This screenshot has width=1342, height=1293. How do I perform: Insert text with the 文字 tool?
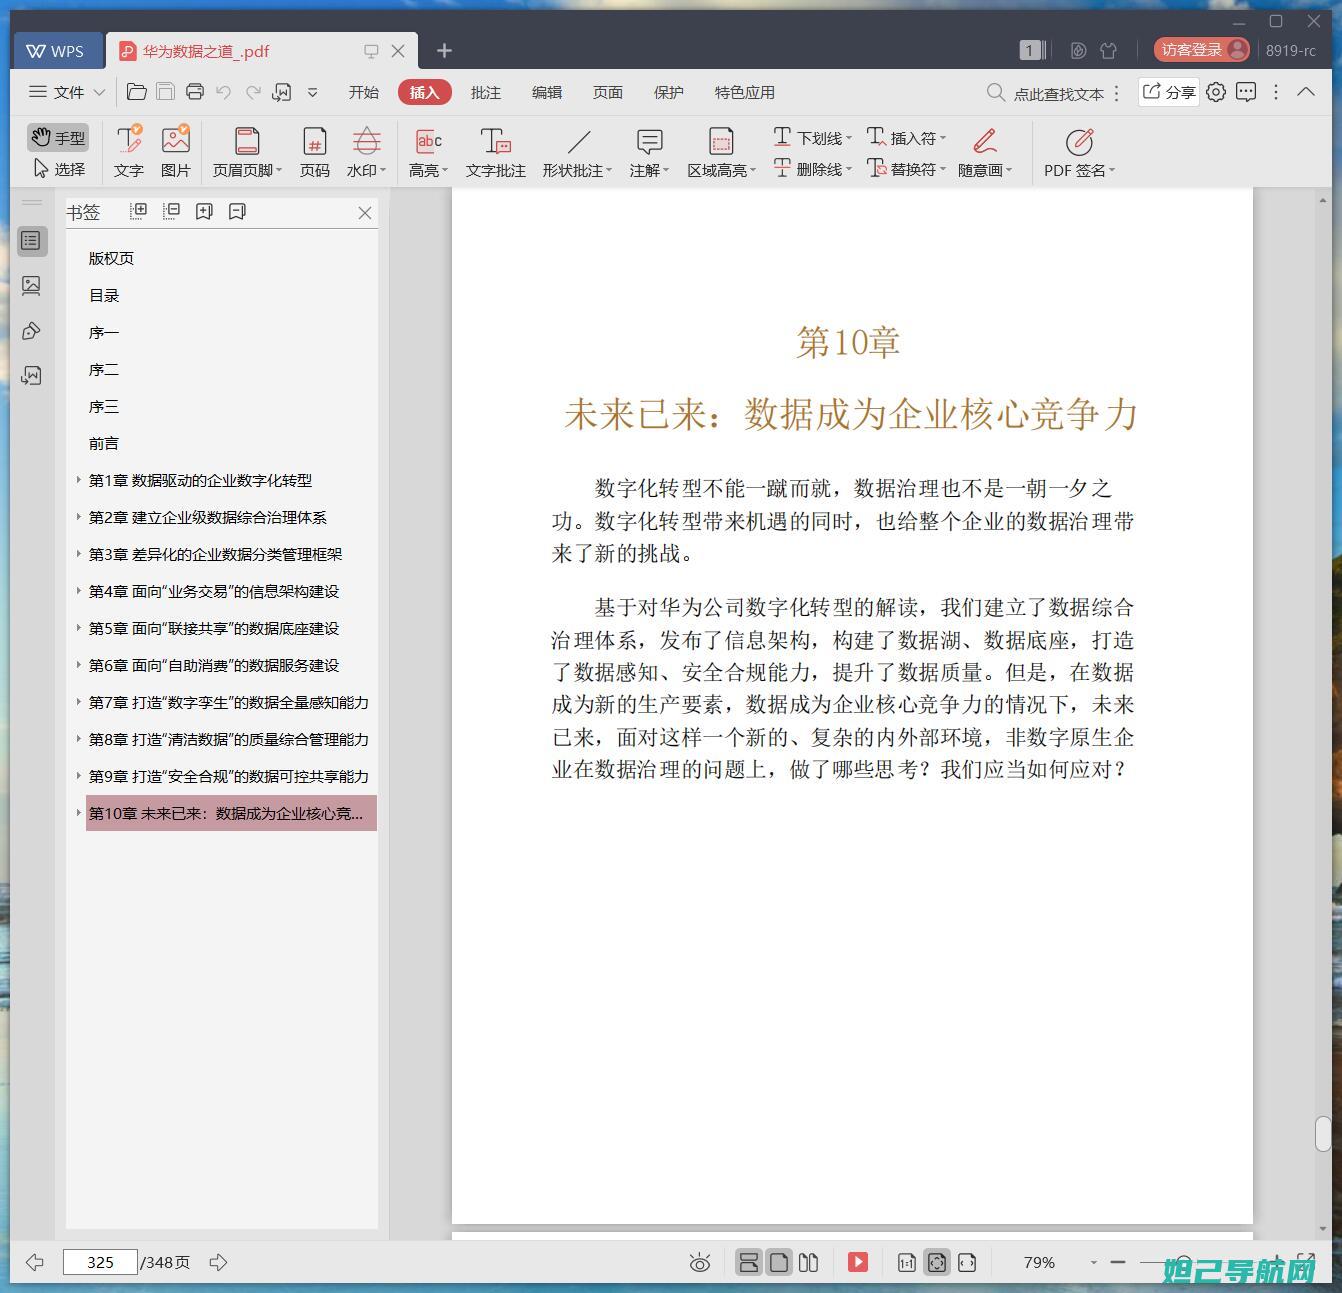click(129, 152)
